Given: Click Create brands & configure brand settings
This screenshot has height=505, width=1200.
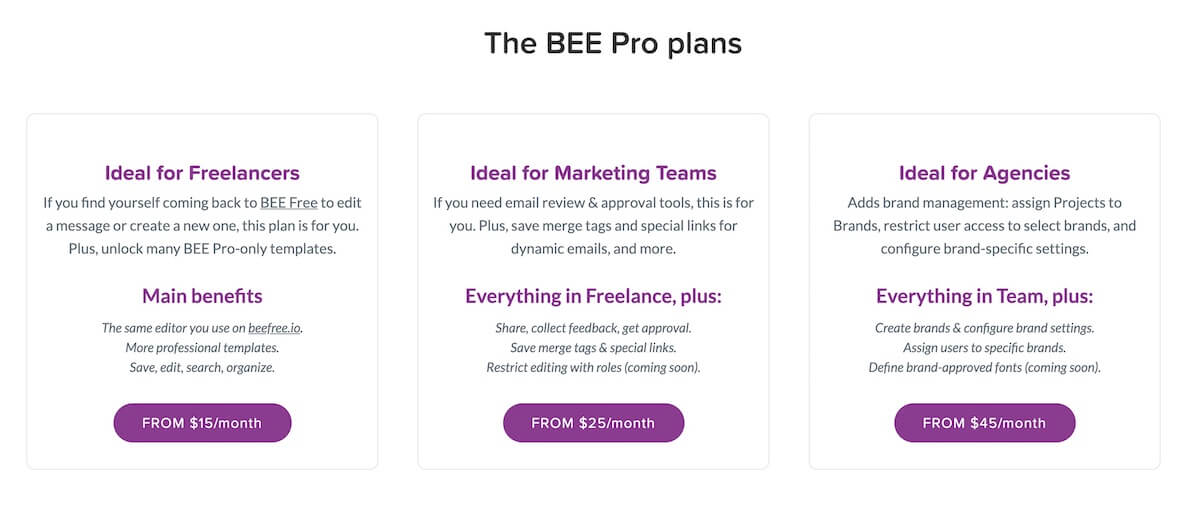Looking at the screenshot, I should (x=984, y=328).
